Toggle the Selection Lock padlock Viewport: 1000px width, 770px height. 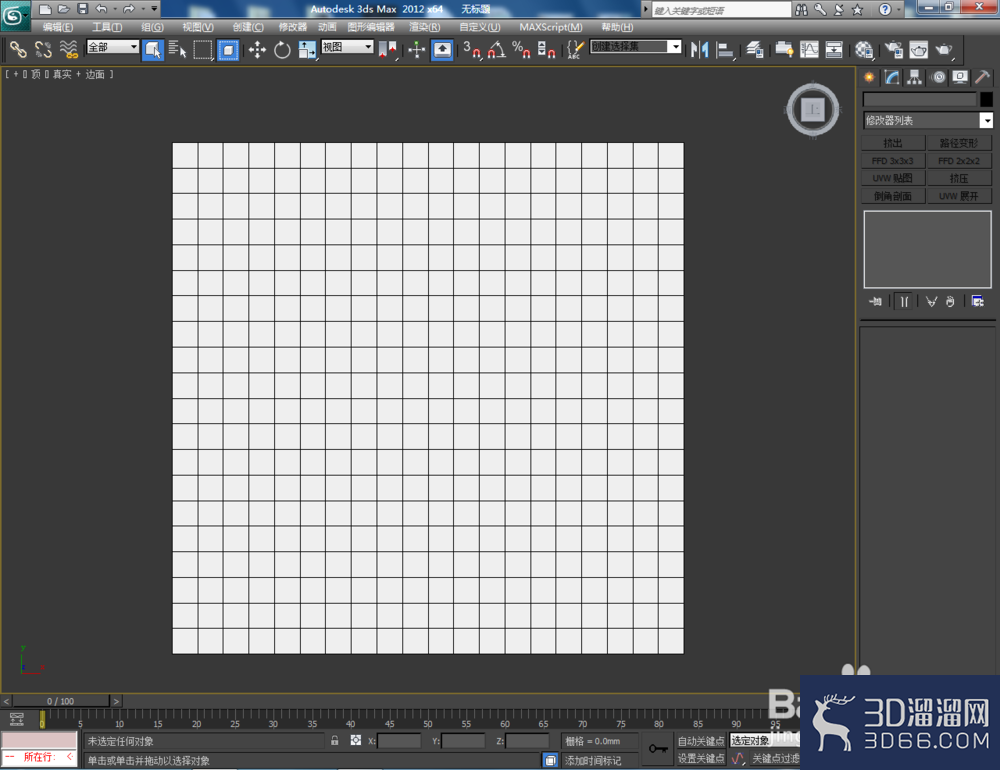334,741
